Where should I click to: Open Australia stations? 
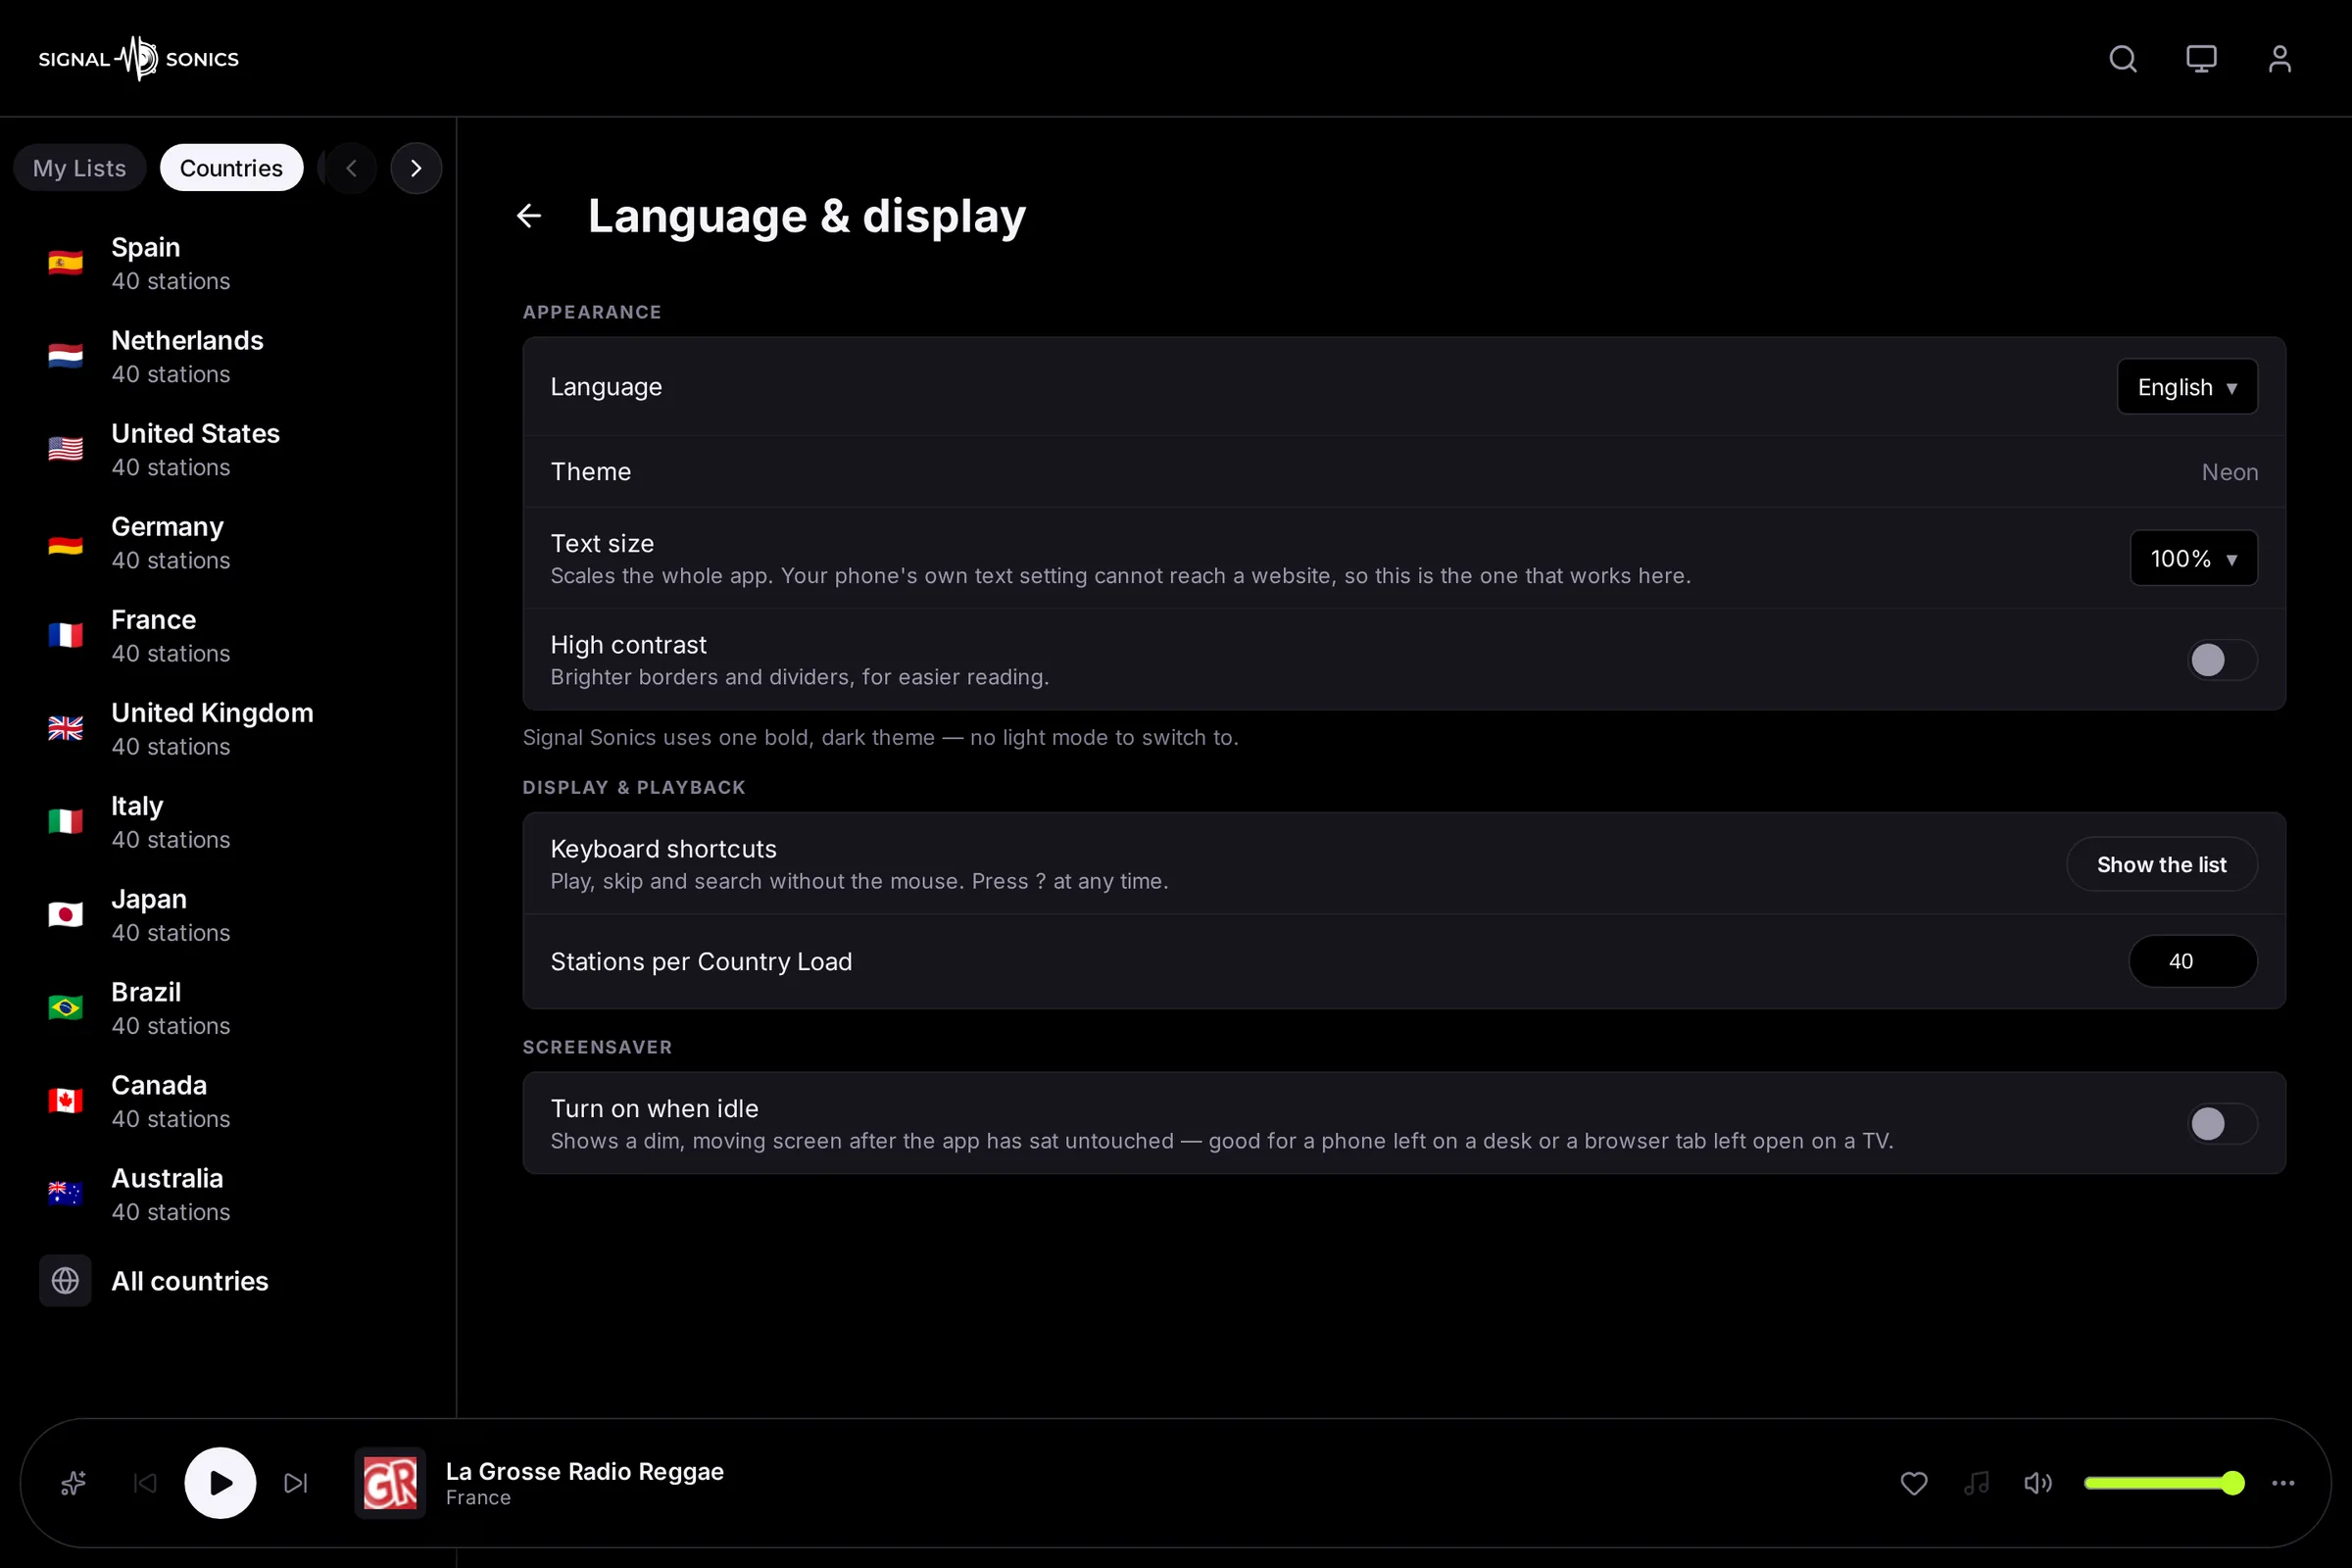228,1194
